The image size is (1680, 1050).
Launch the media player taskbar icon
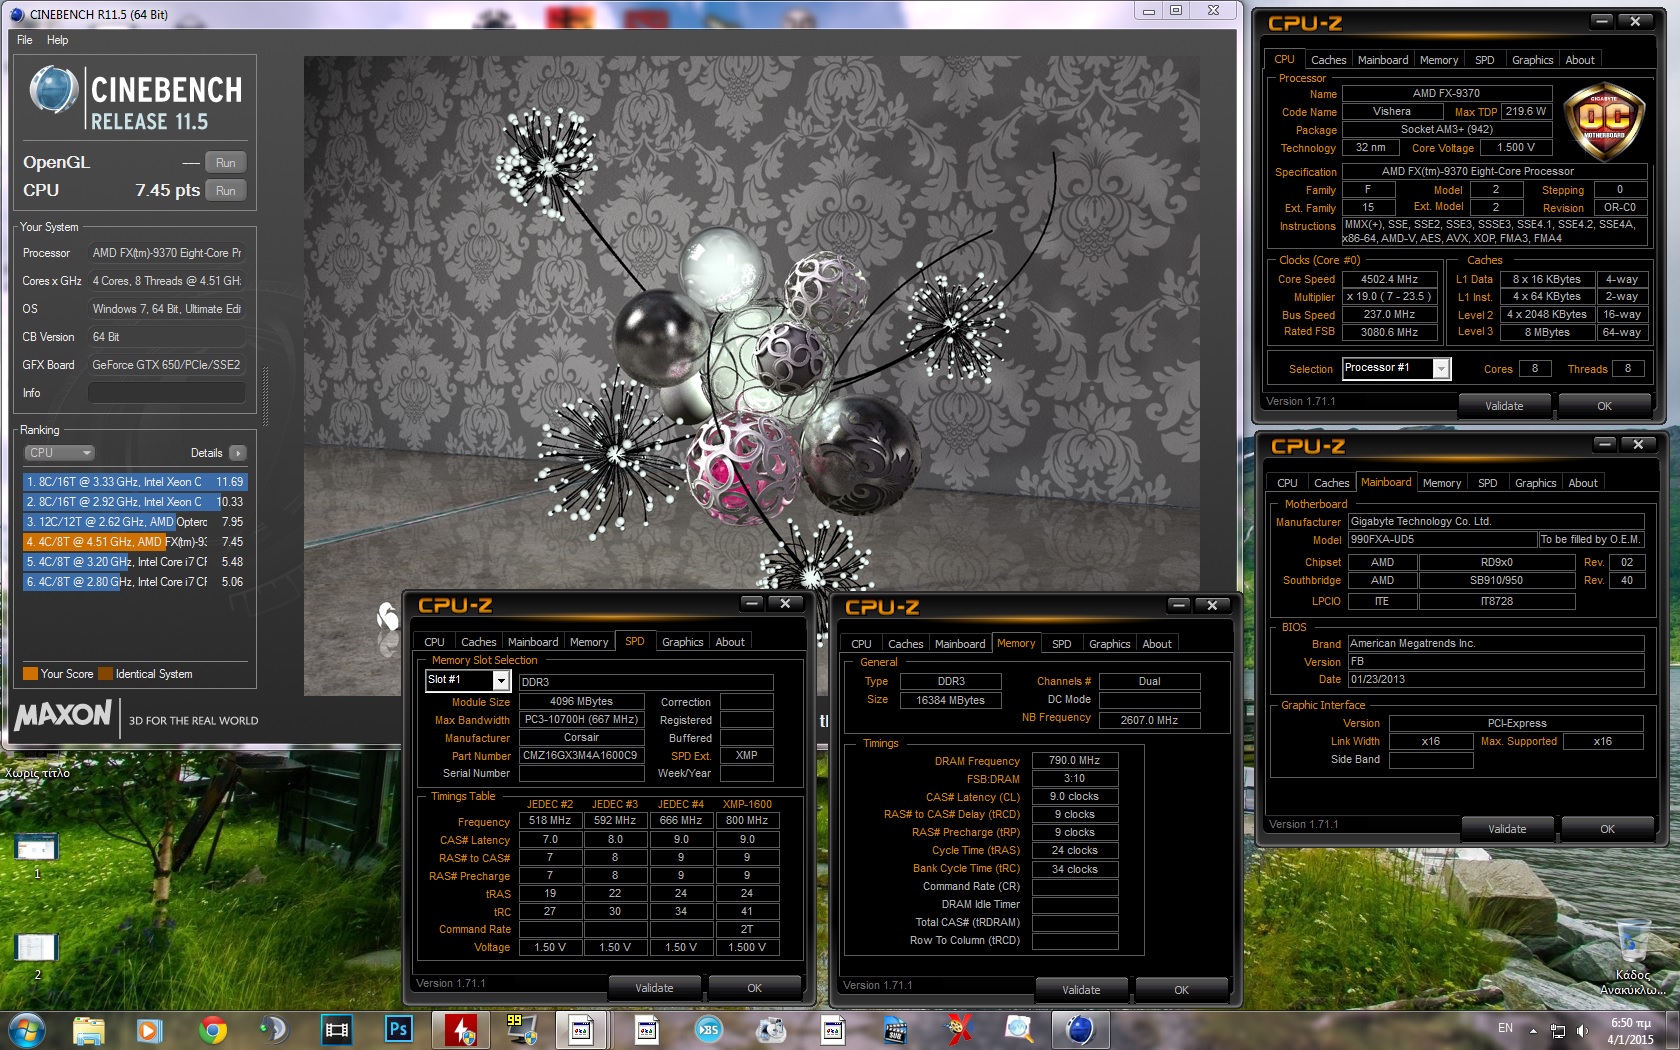pos(149,1030)
